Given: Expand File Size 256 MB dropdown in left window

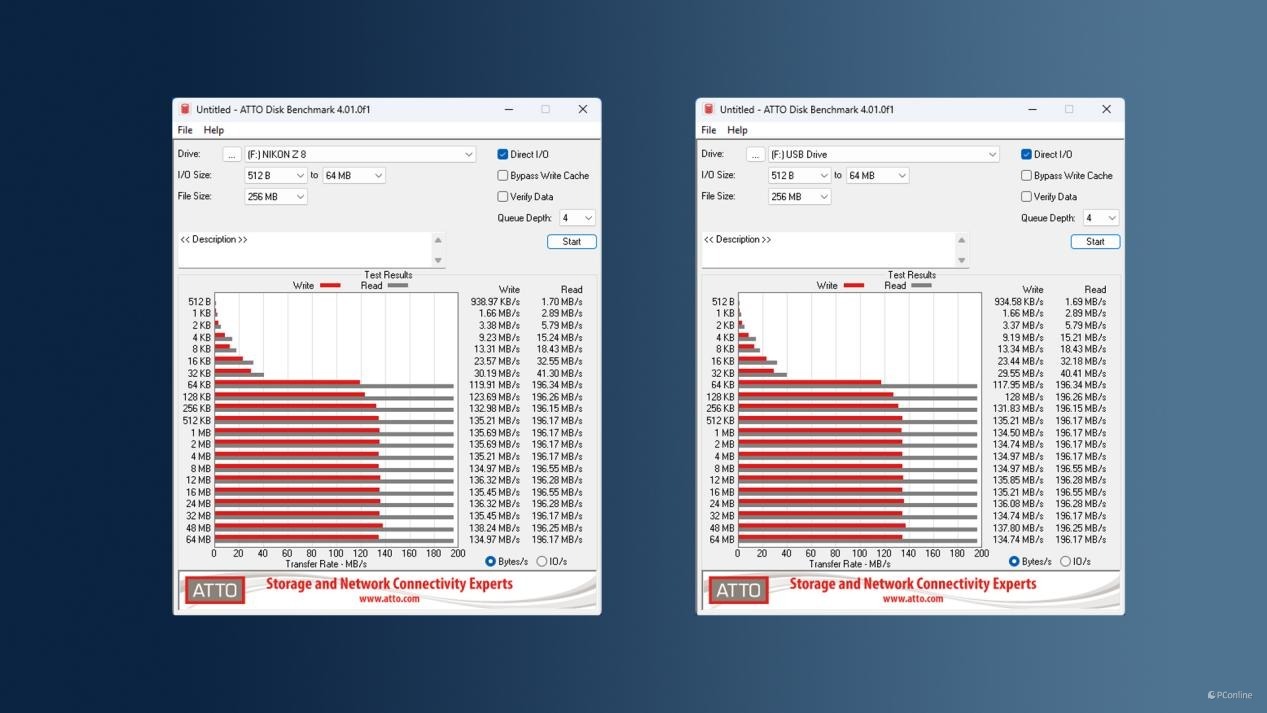Looking at the screenshot, I should 276,197.
